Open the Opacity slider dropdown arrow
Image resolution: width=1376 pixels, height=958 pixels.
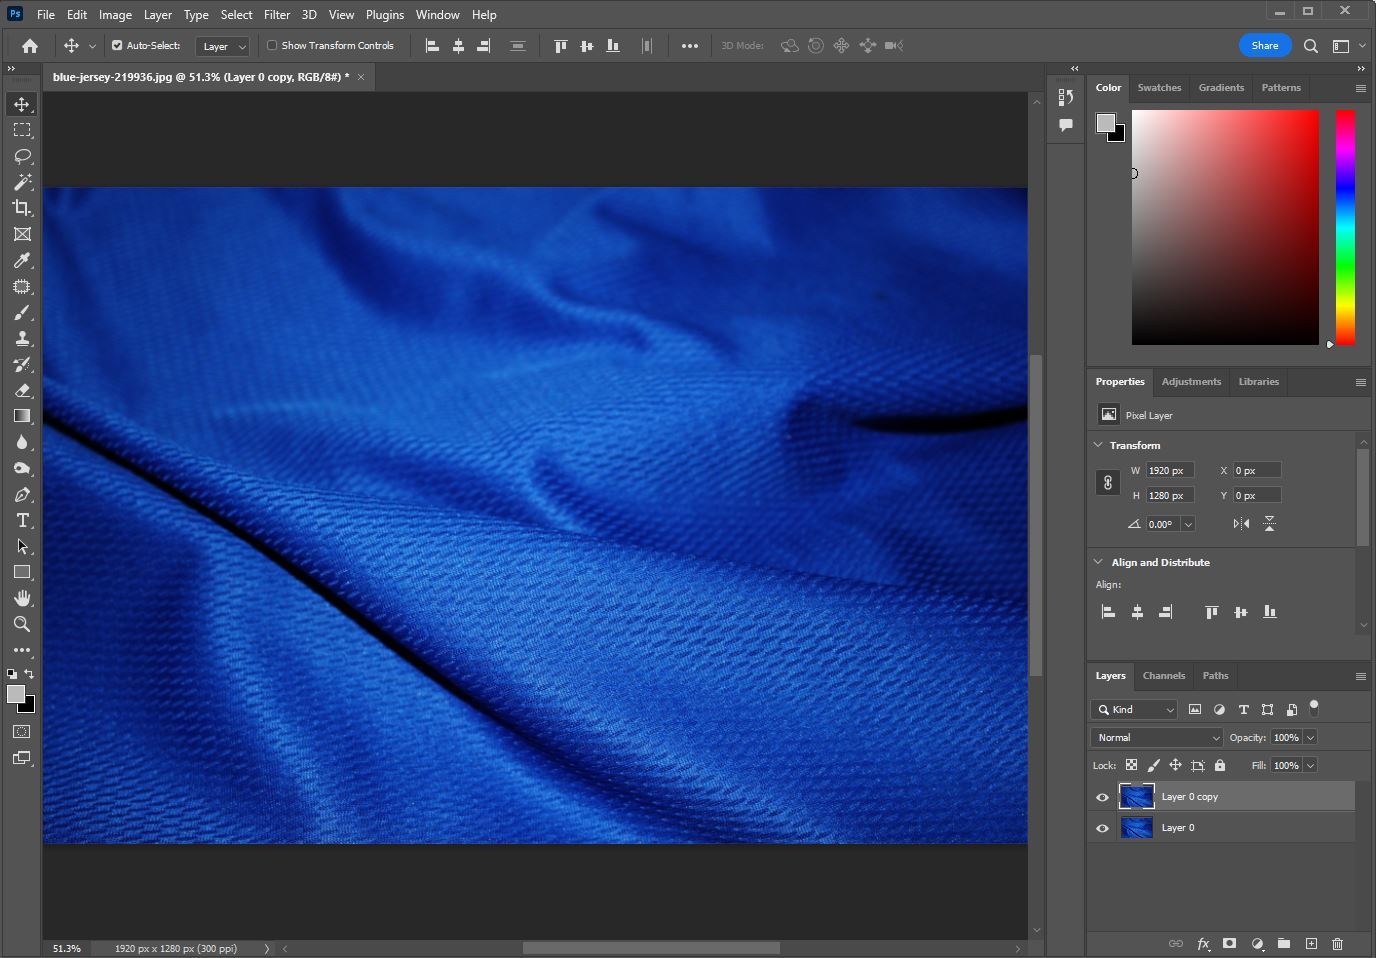click(x=1310, y=737)
